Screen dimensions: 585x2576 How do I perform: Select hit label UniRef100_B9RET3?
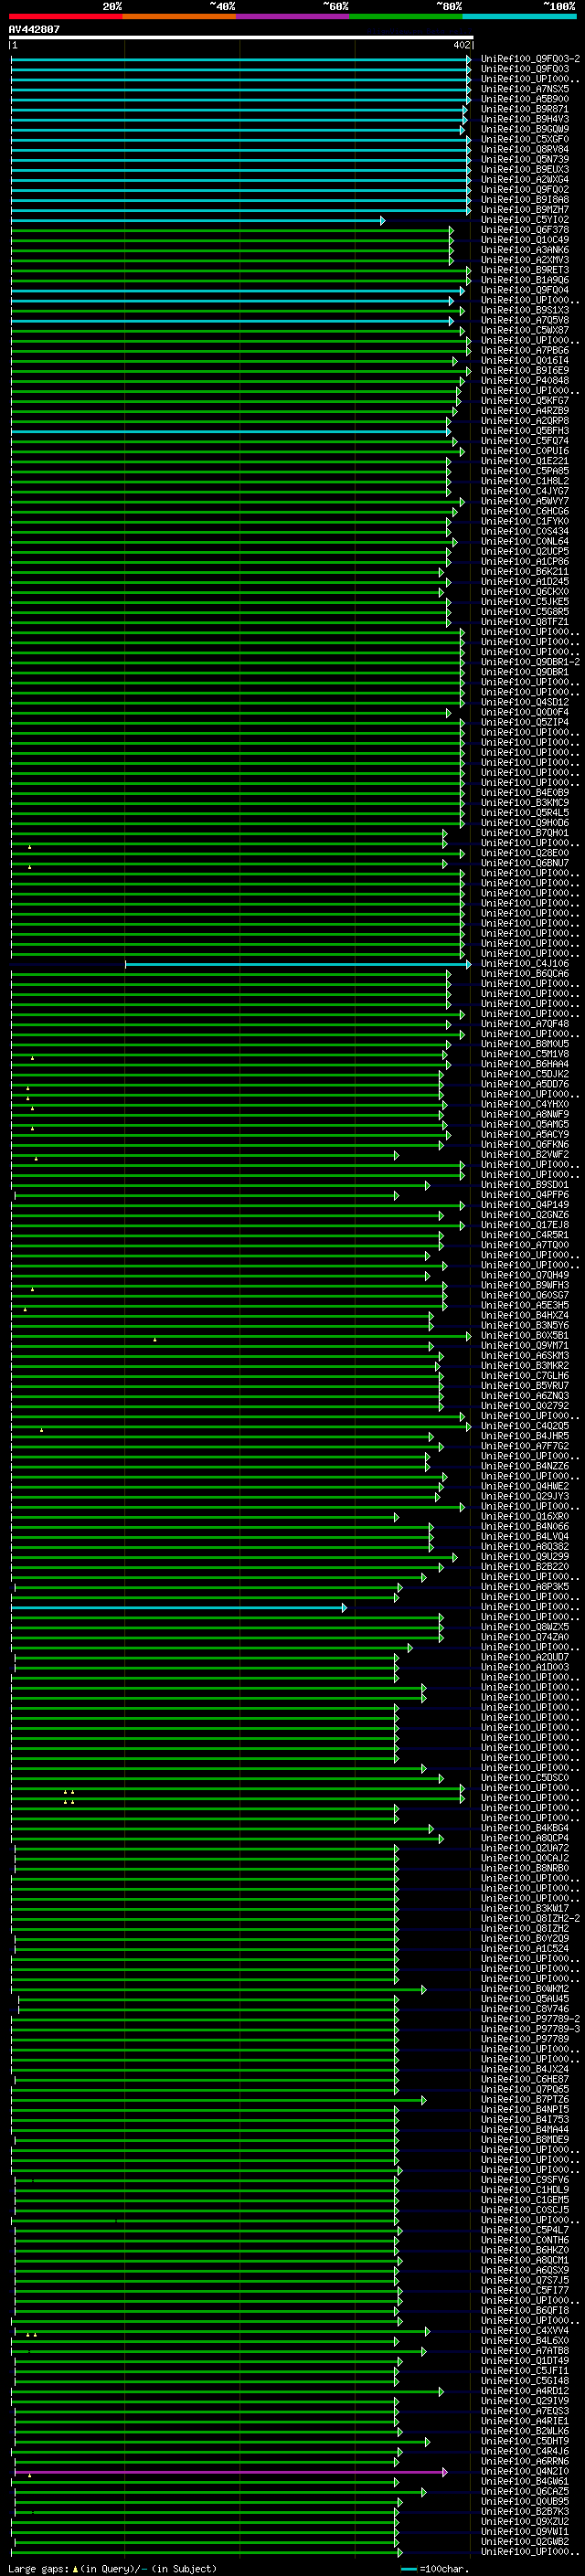pos(525,270)
